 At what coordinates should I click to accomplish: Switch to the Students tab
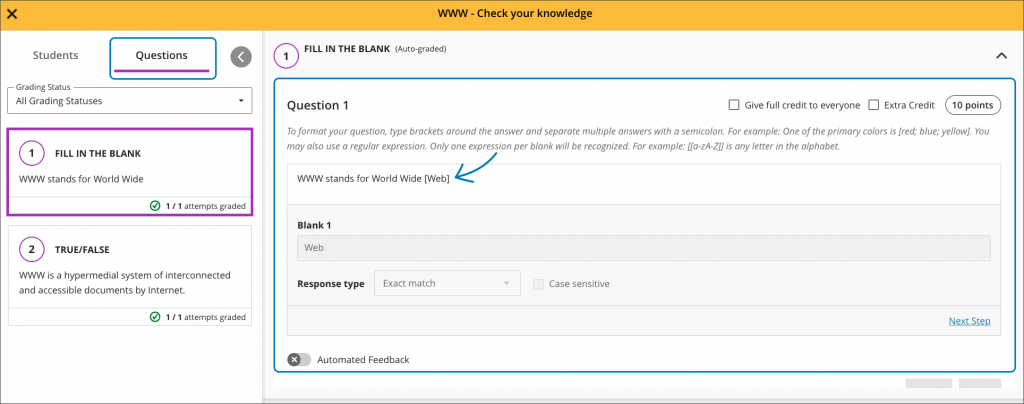56,55
